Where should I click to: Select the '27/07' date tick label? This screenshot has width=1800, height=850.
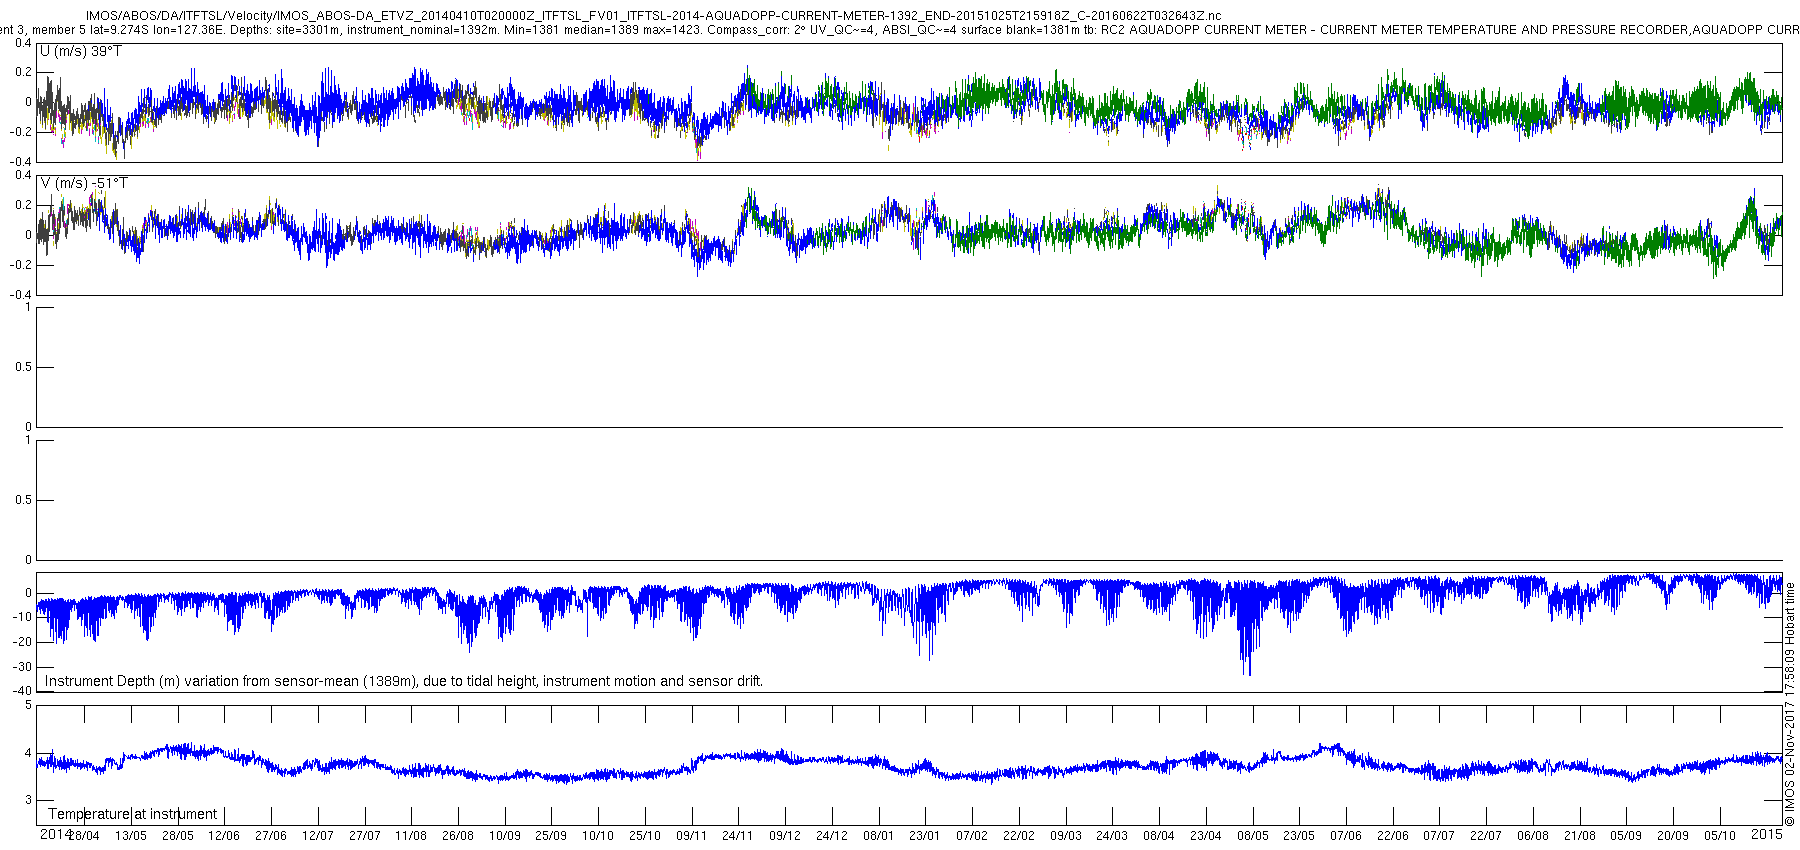[x=365, y=836]
